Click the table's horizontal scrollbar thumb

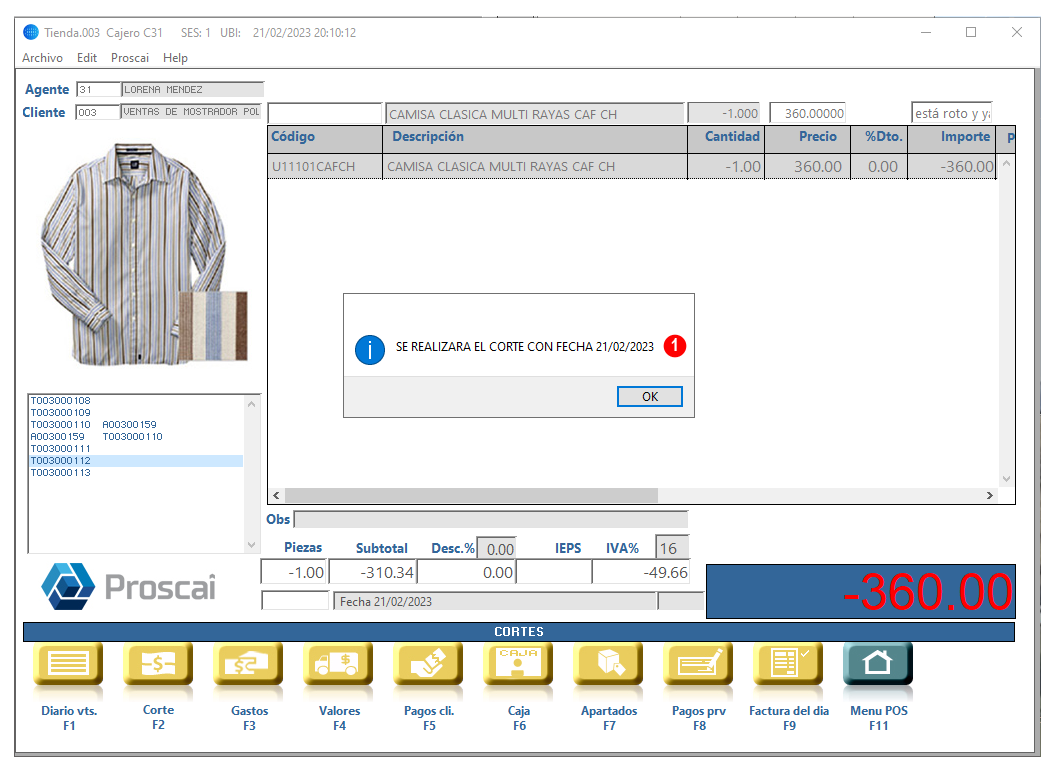[471, 495]
